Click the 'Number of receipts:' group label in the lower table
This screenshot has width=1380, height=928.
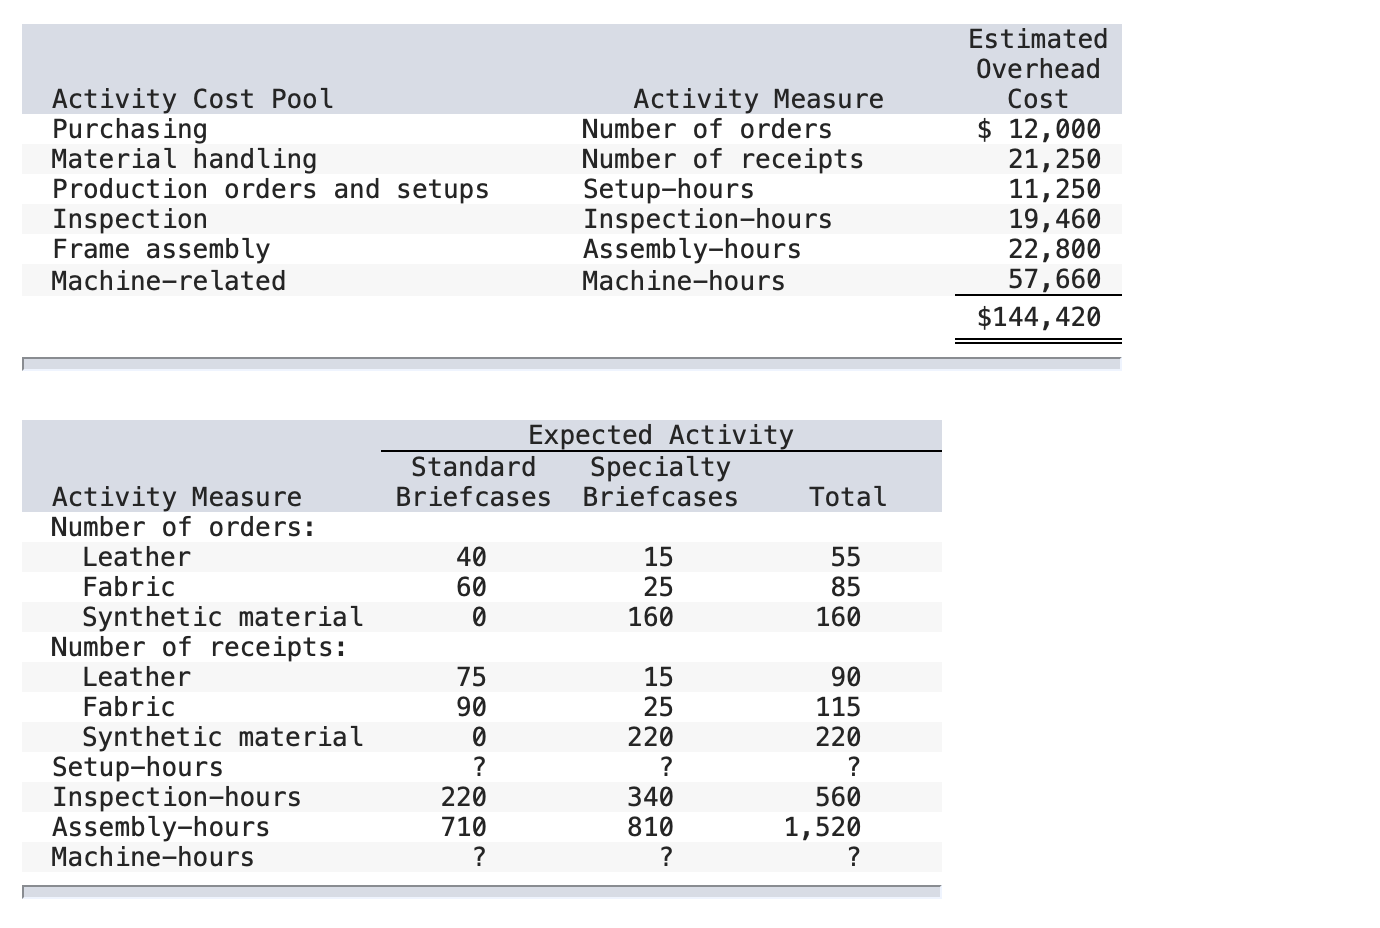point(200,647)
